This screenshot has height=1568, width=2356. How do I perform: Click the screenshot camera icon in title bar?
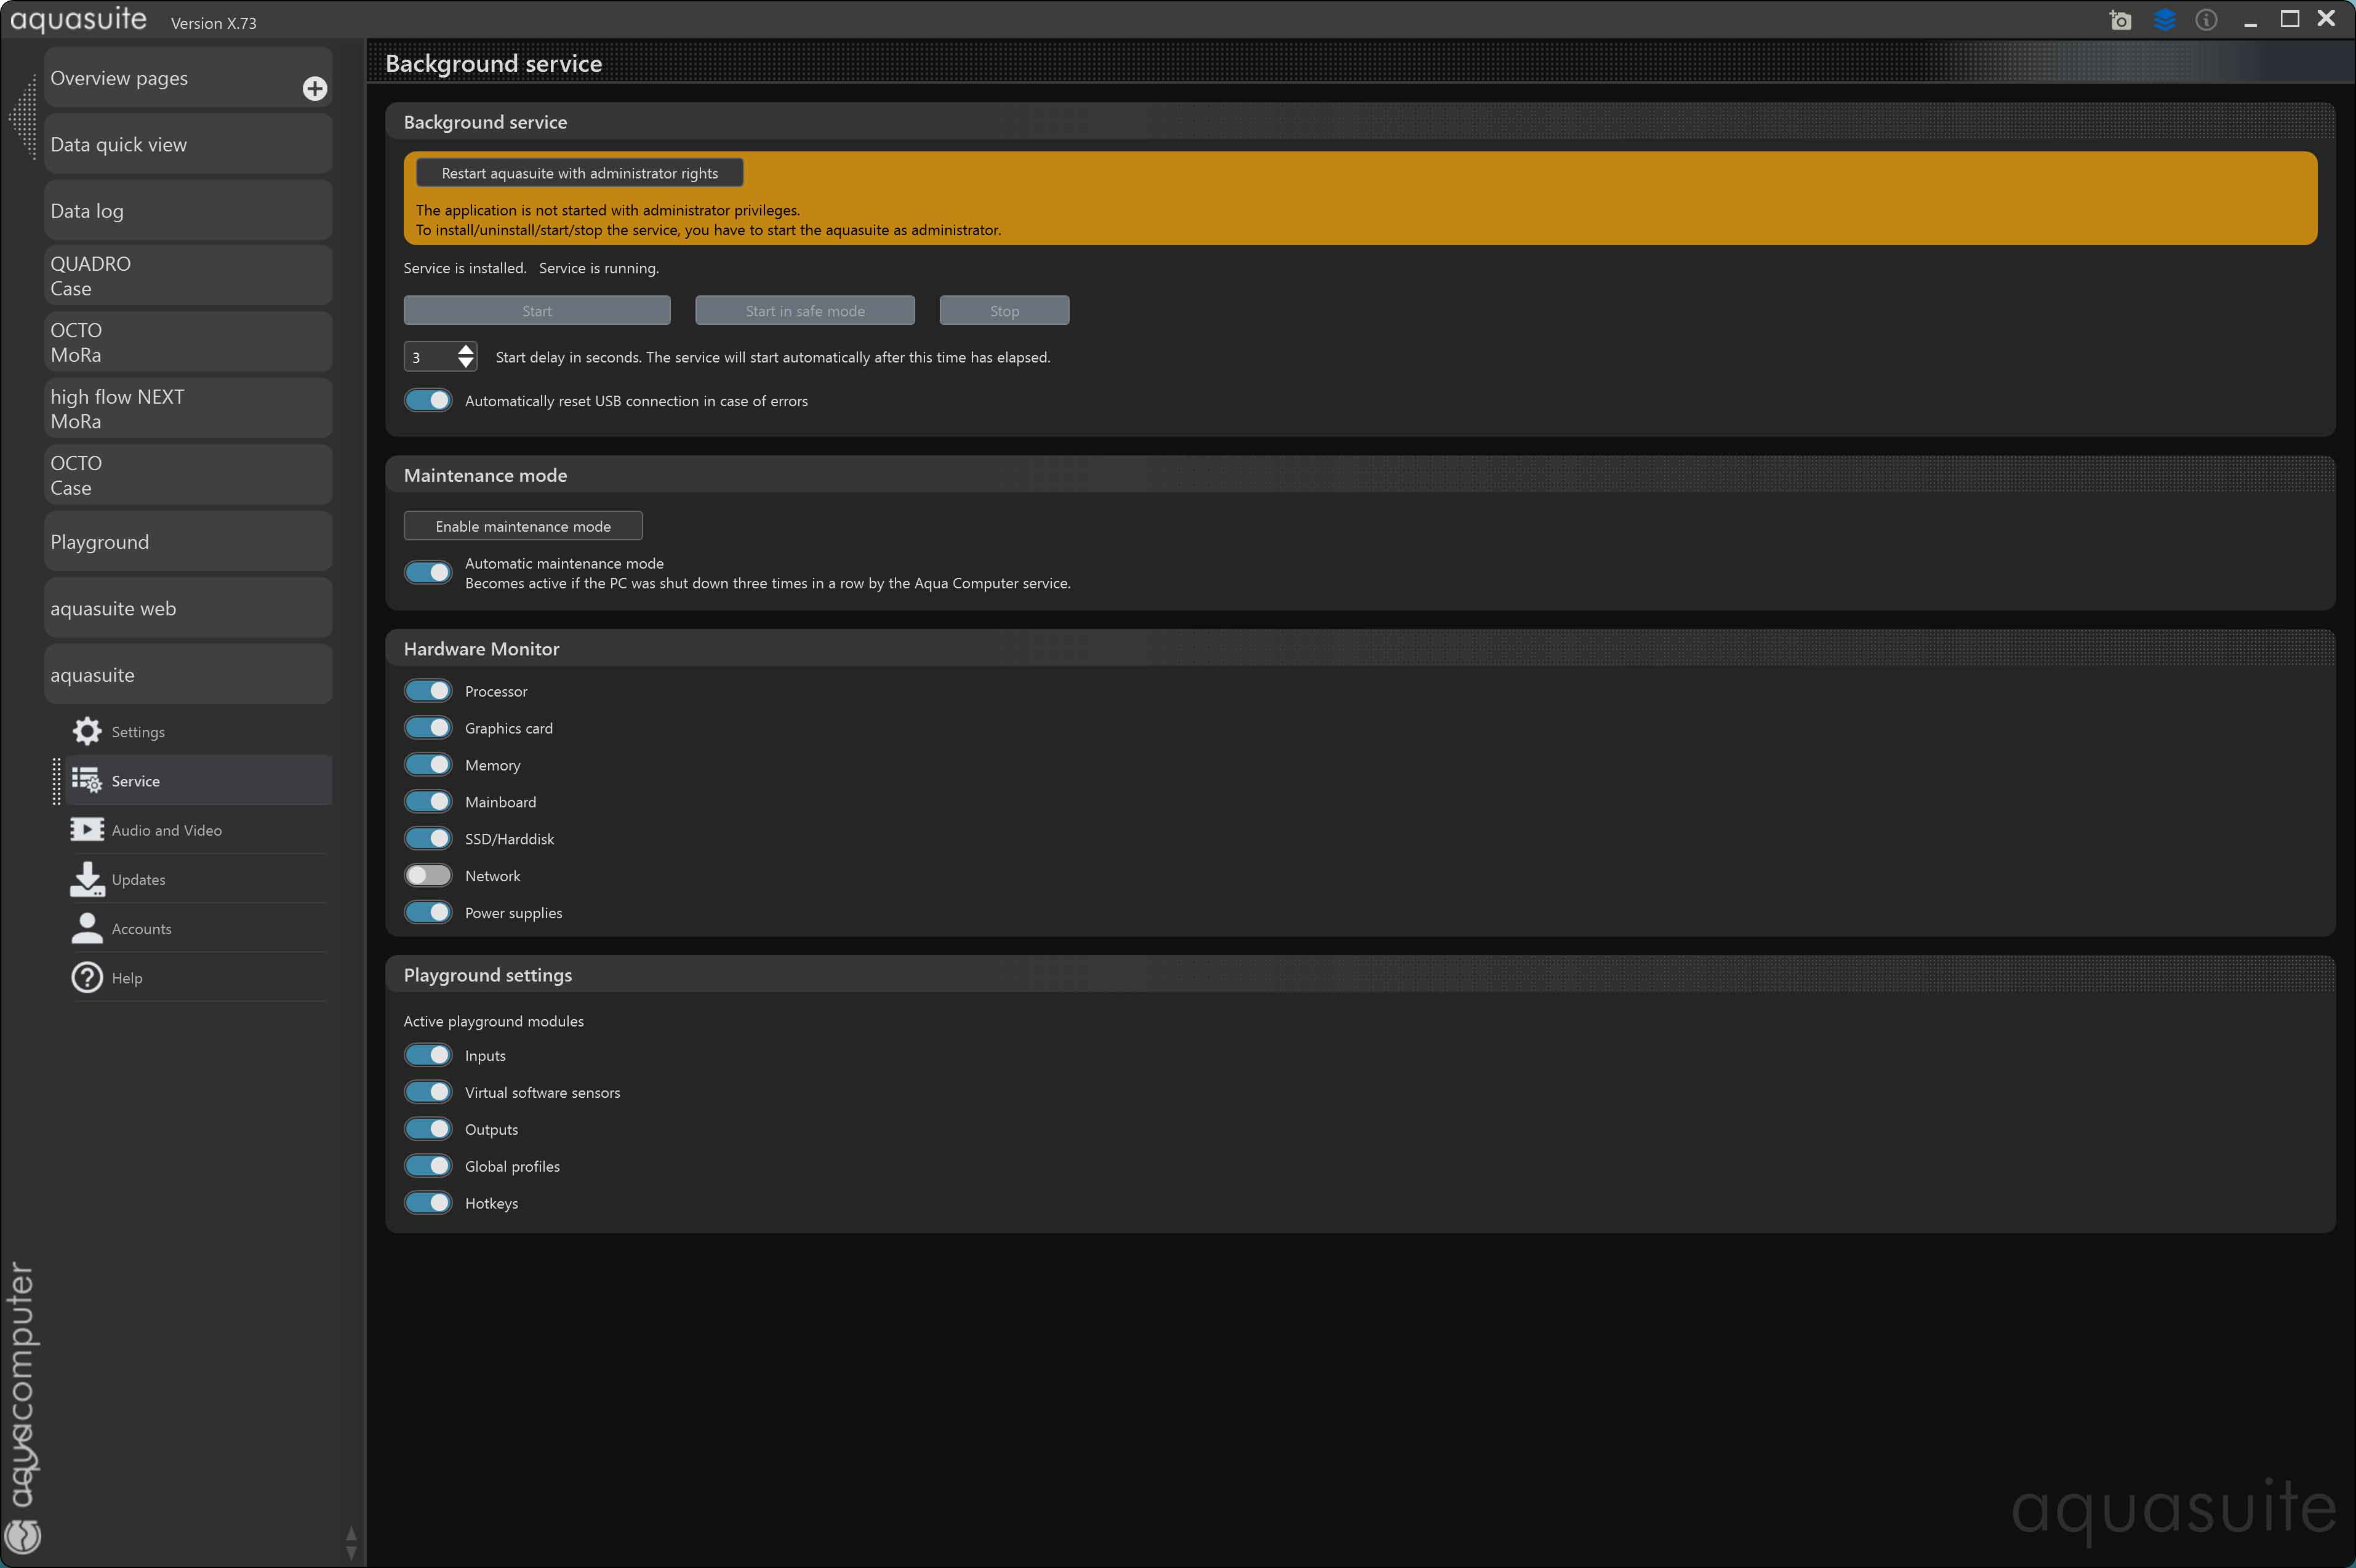tap(2120, 20)
